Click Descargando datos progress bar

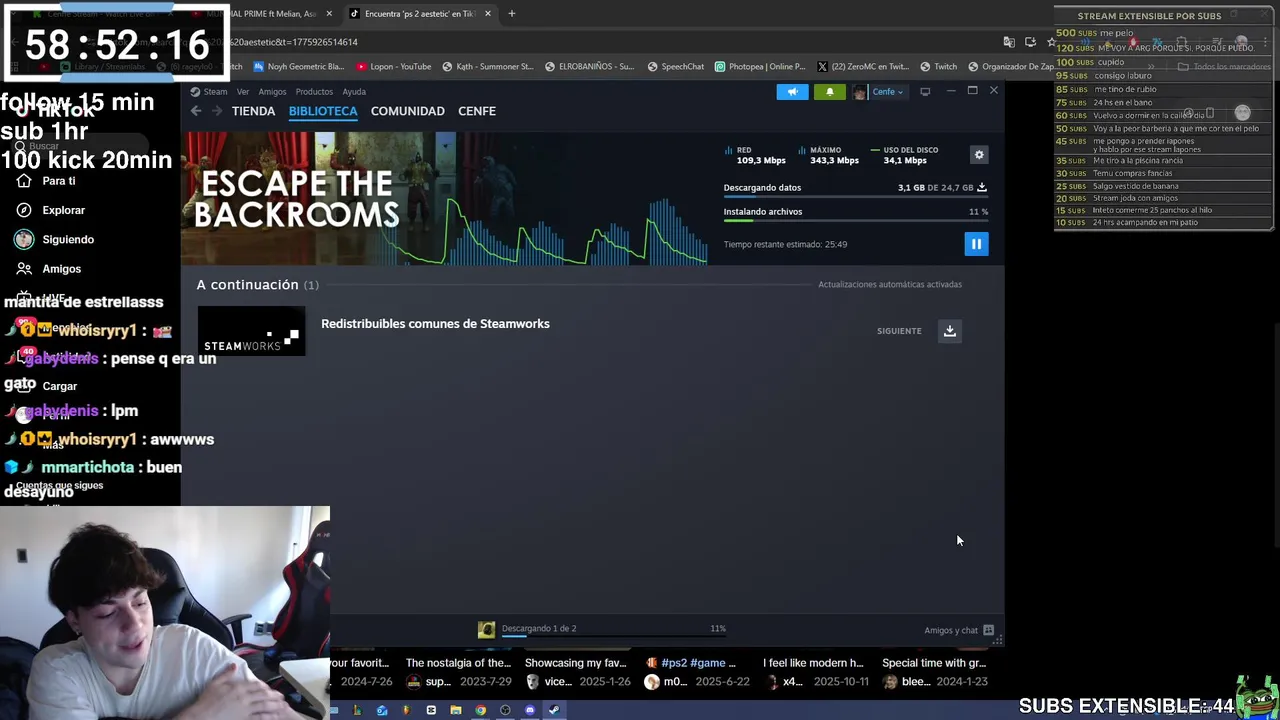tap(856, 197)
